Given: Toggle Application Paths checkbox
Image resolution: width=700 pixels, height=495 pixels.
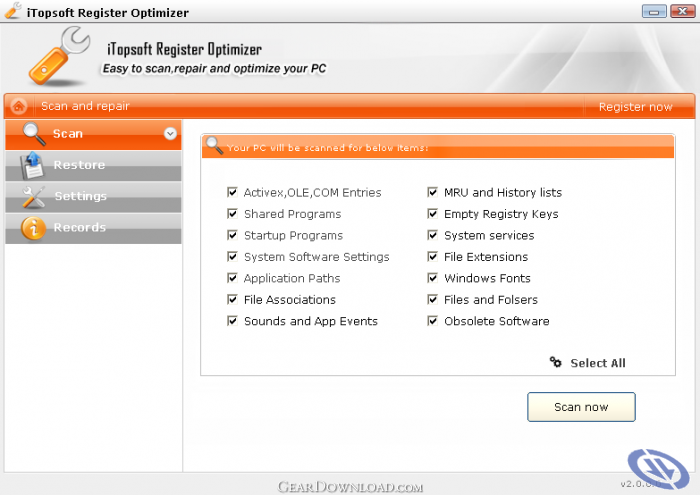Looking at the screenshot, I should click(x=232, y=278).
